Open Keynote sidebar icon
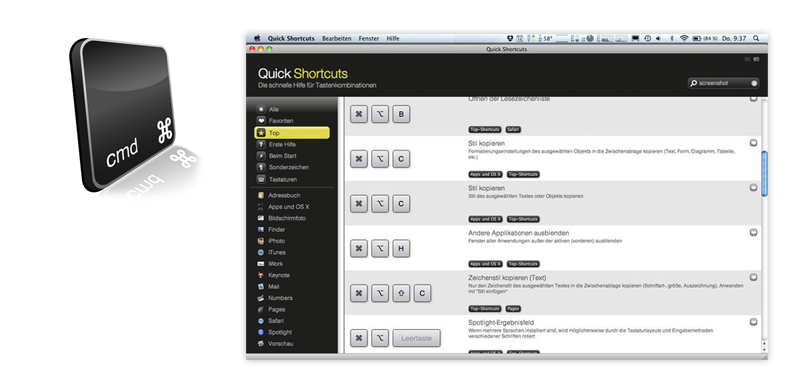The image size is (800, 390). (x=261, y=275)
